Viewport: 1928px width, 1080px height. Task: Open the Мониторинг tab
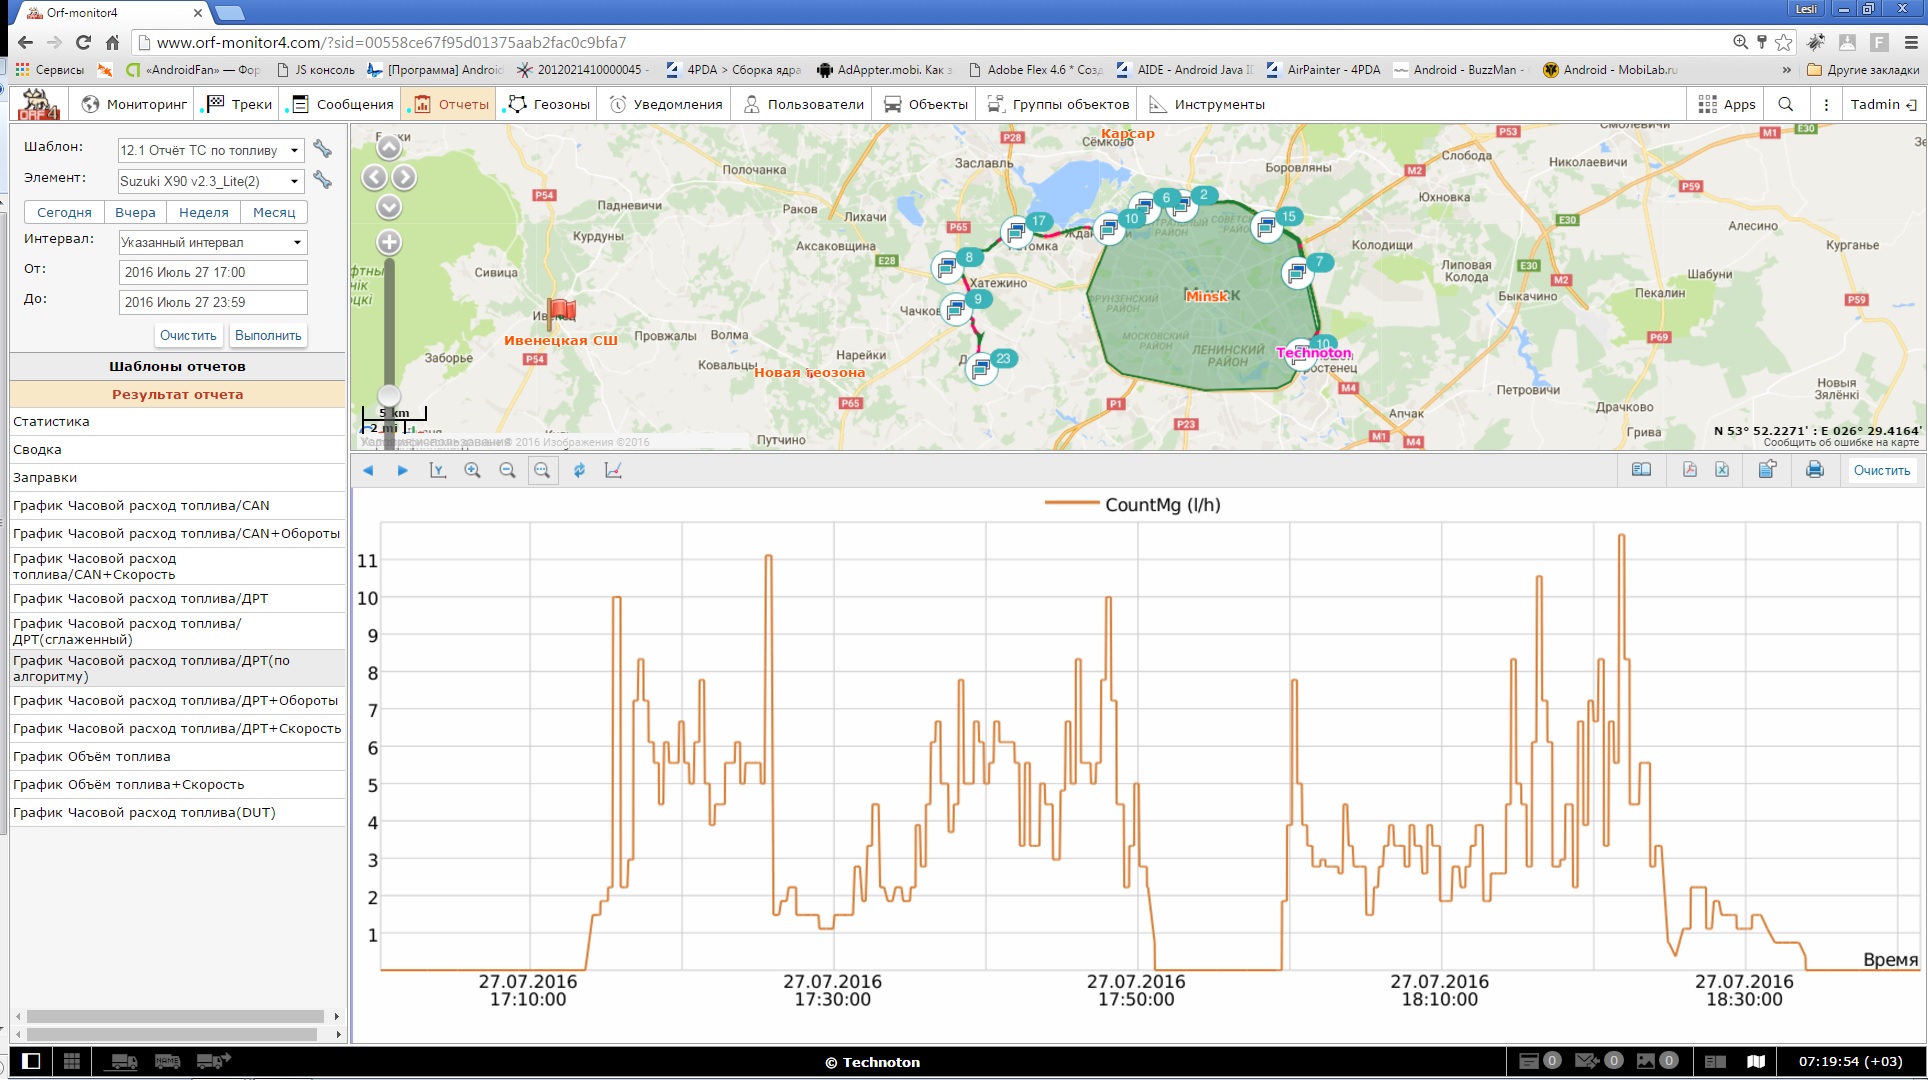tap(134, 104)
